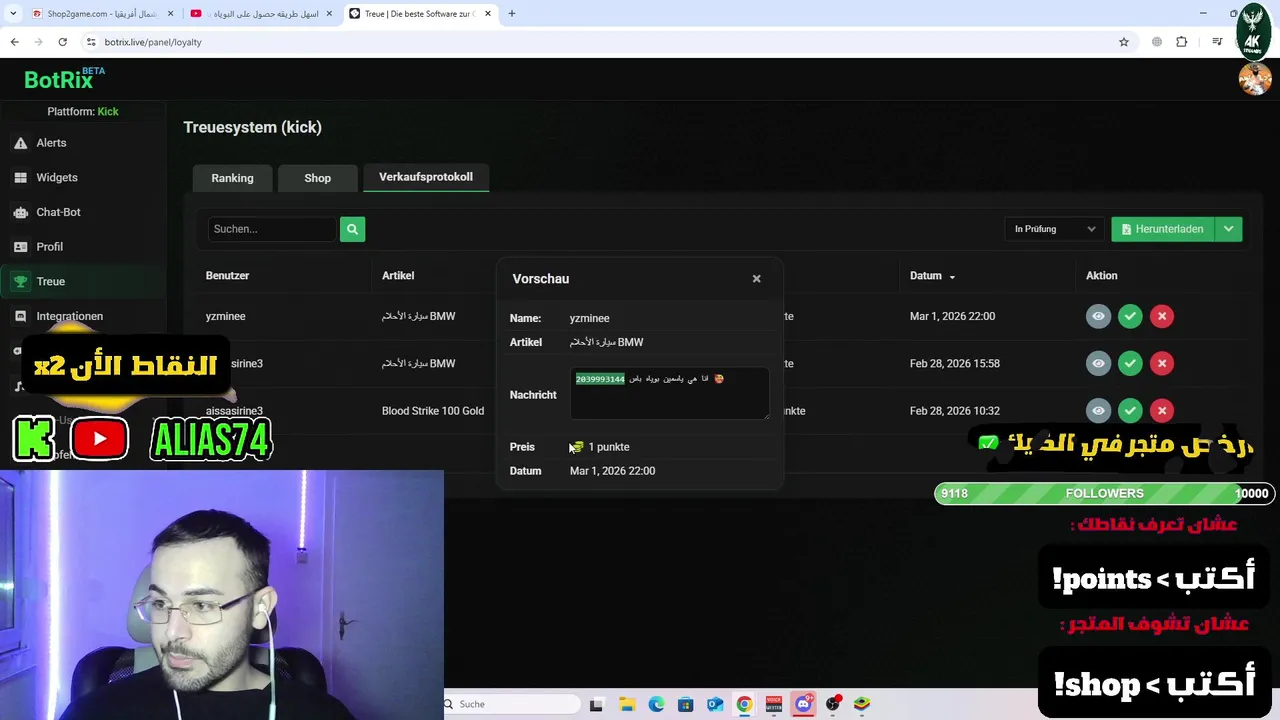Open Integrationen in sidebar
The width and height of the screenshot is (1280, 720).
[x=69, y=316]
